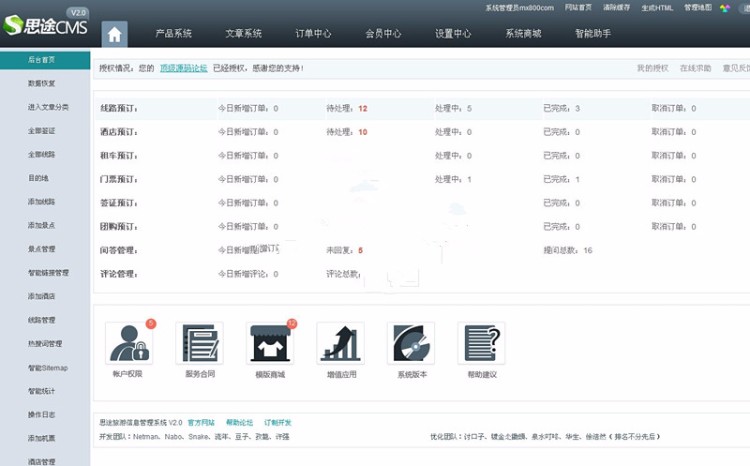
Task: Open the 系统版本 system version disc icon
Action: pyautogui.click(x=411, y=343)
